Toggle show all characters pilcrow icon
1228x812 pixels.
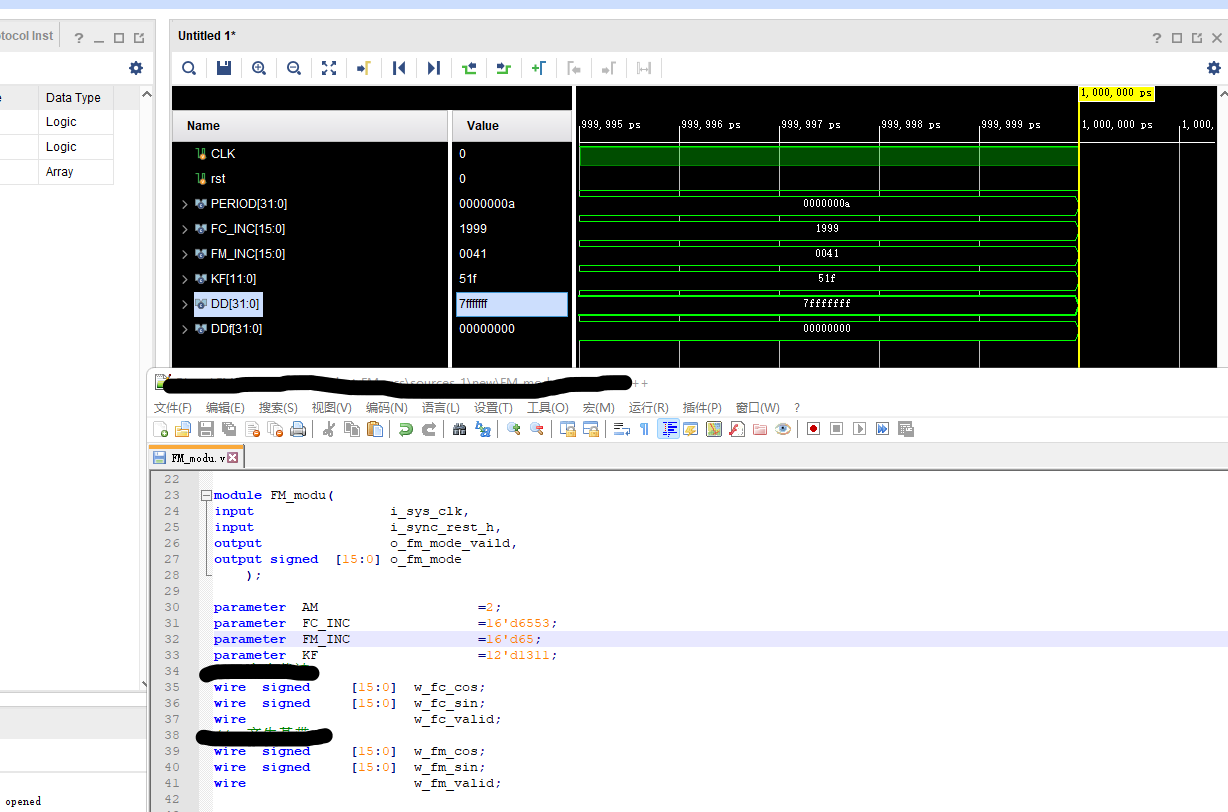point(644,429)
